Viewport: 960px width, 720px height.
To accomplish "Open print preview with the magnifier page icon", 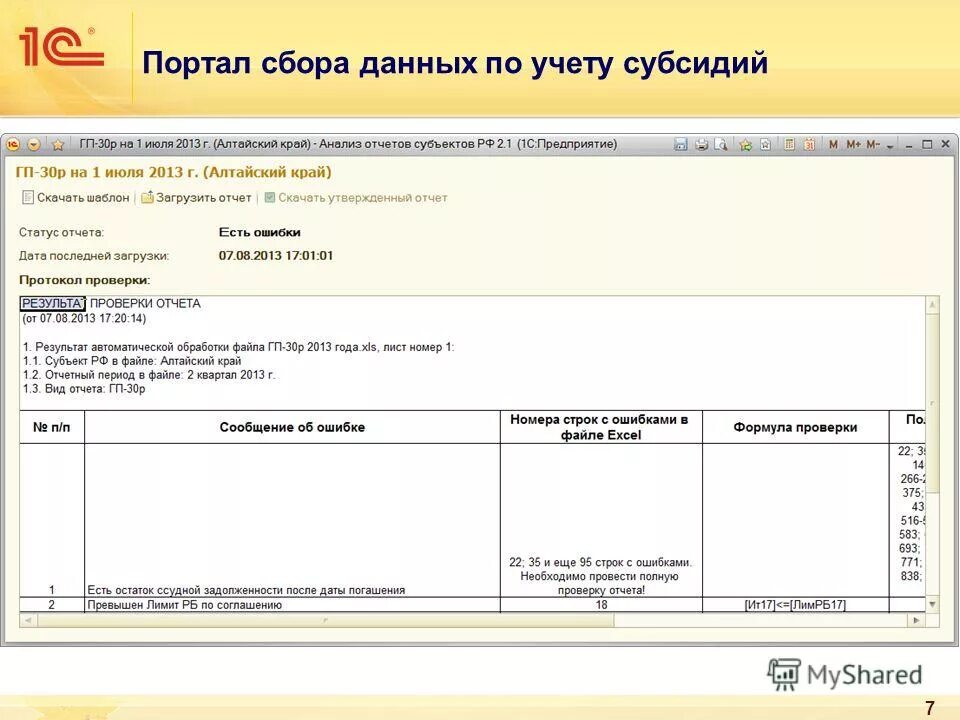I will [x=721, y=144].
